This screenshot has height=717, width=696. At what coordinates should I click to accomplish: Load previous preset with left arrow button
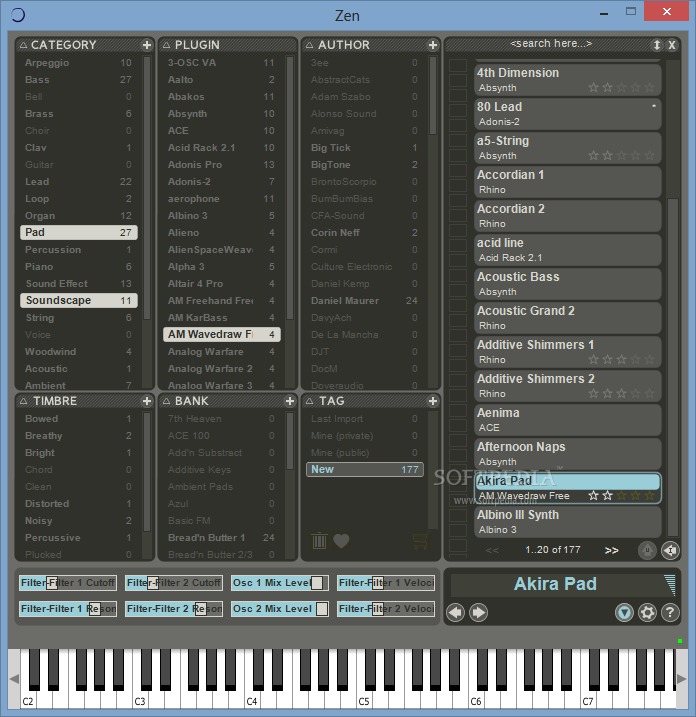[x=455, y=612]
